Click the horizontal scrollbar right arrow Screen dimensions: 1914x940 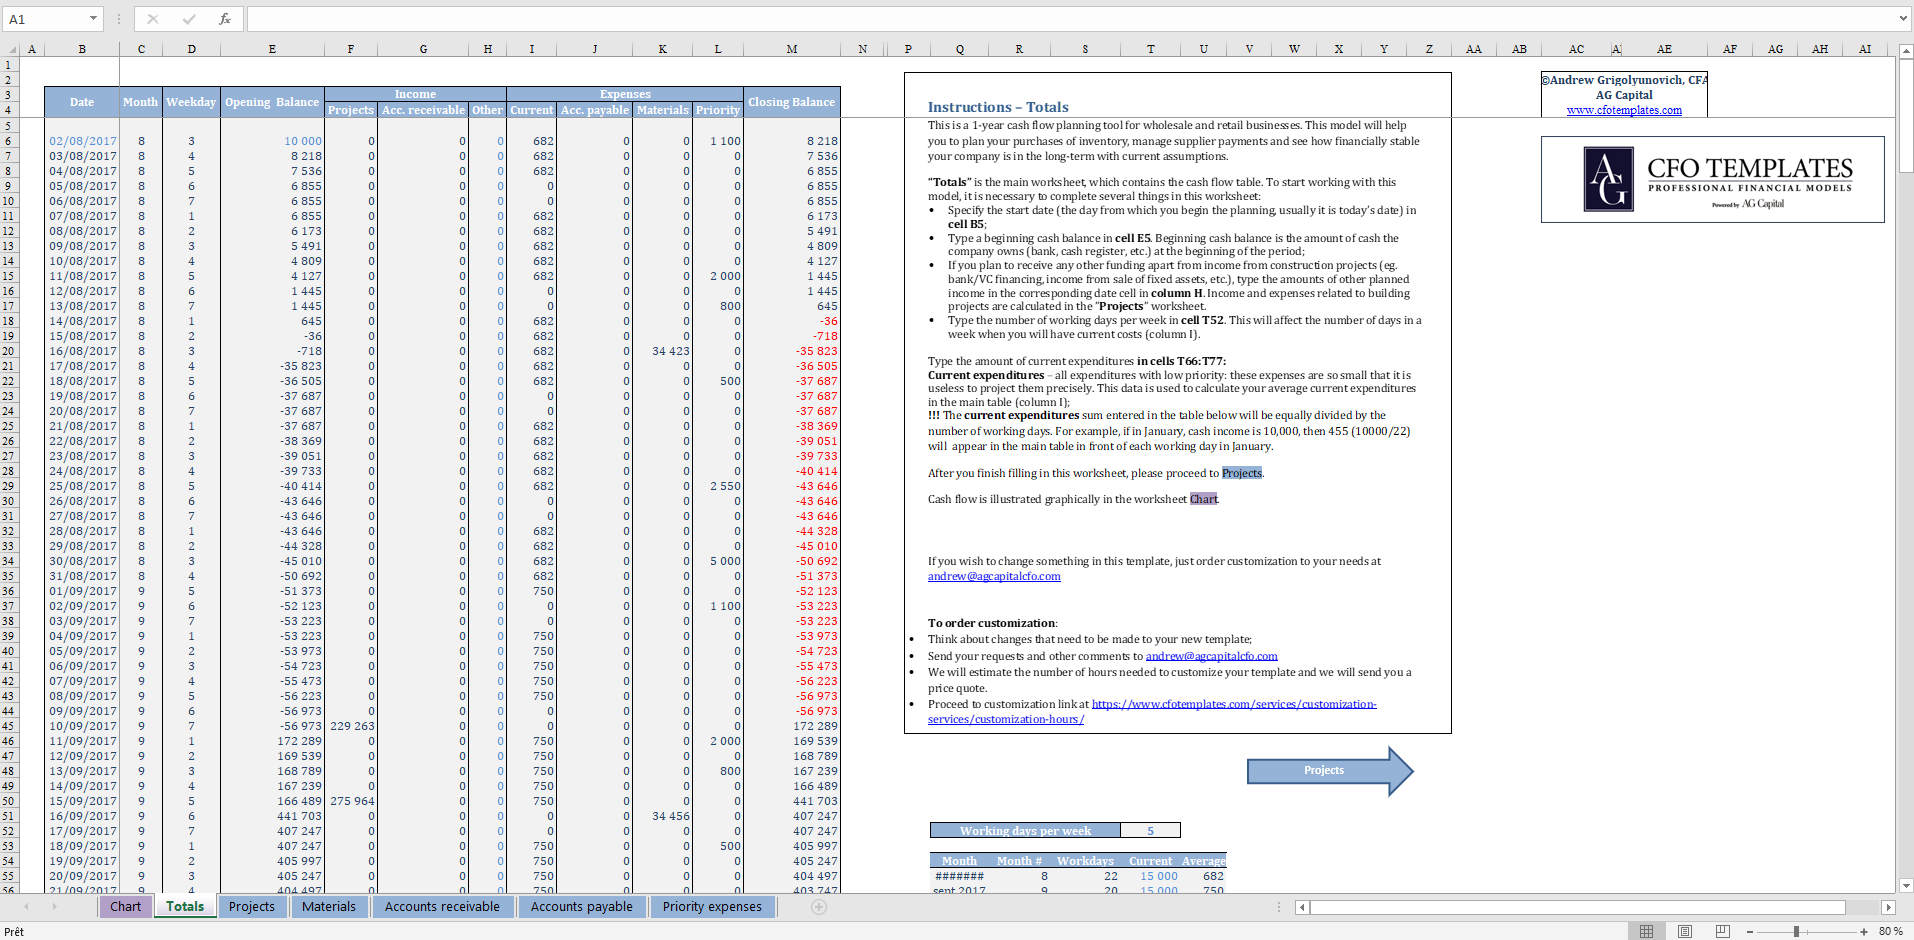click(x=1888, y=907)
